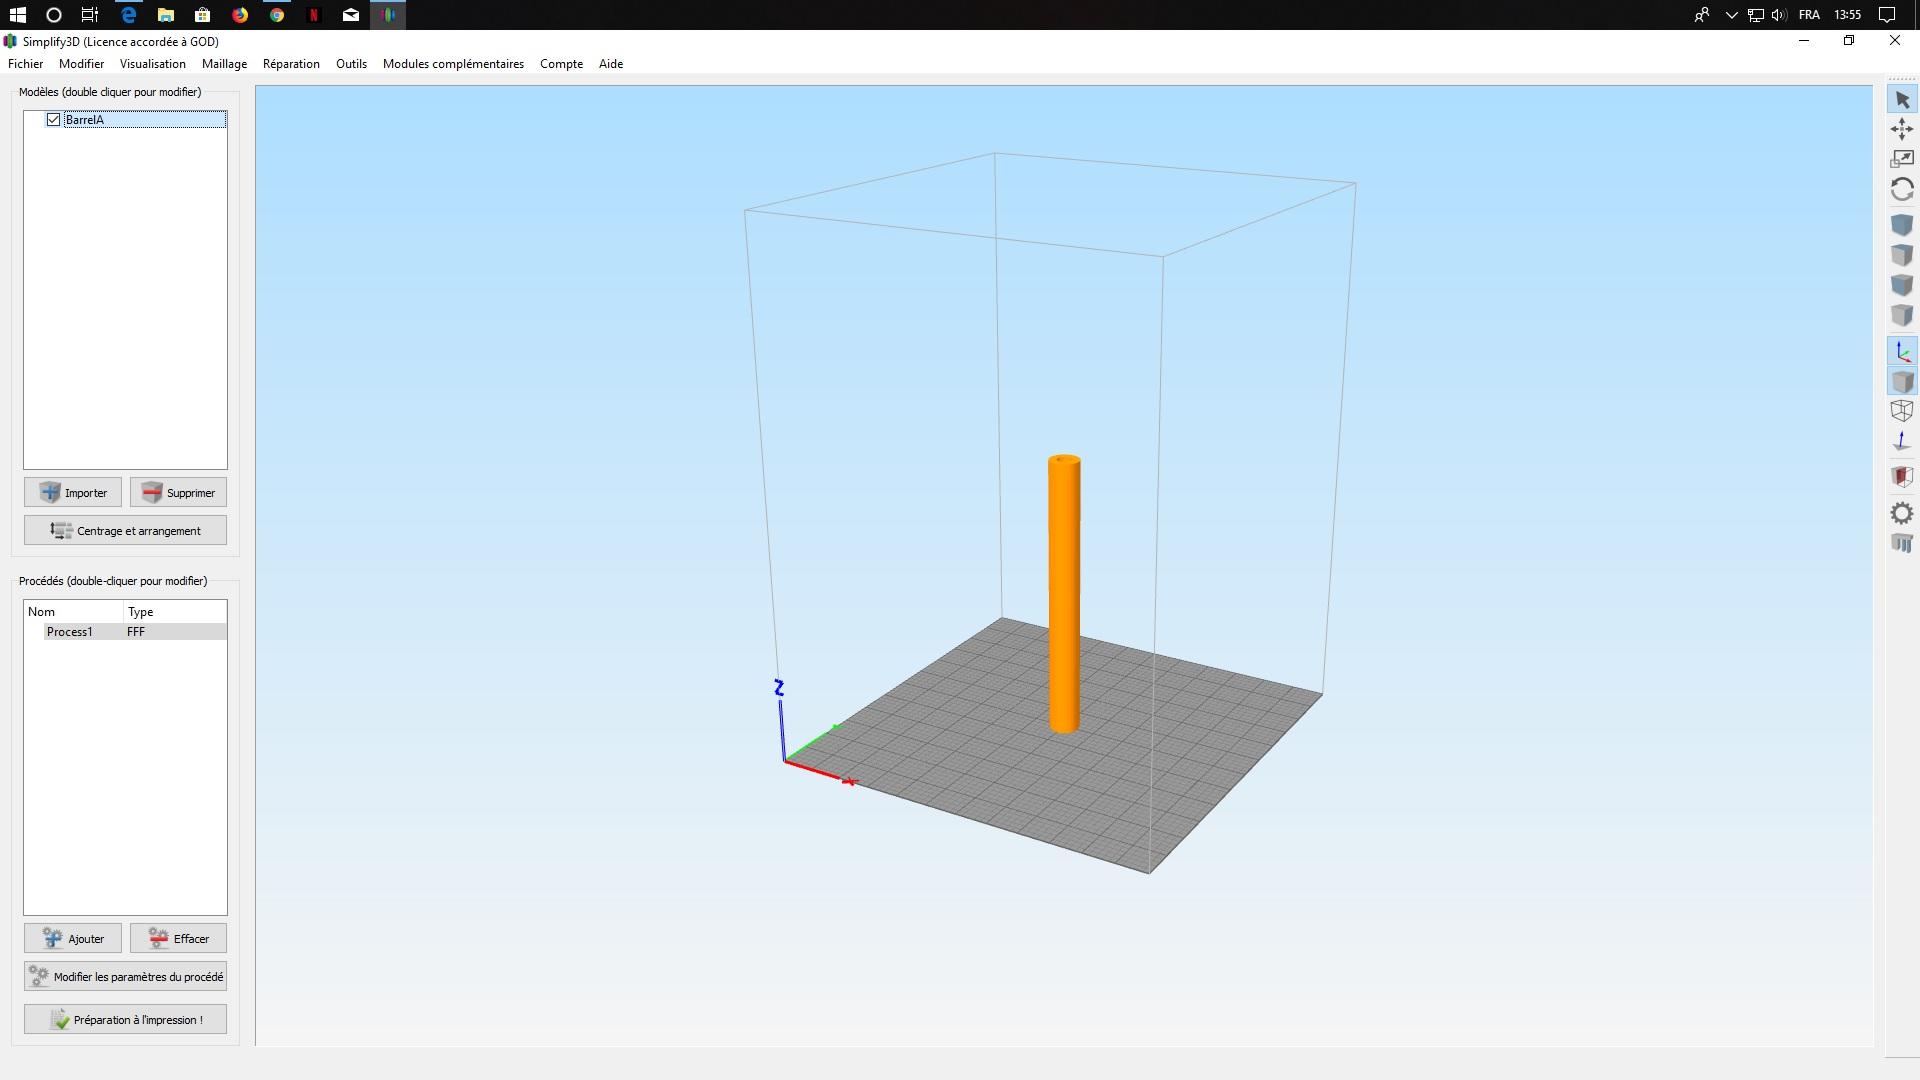Open the Outils menu
Screen dimensions: 1920x1080
tap(351, 64)
